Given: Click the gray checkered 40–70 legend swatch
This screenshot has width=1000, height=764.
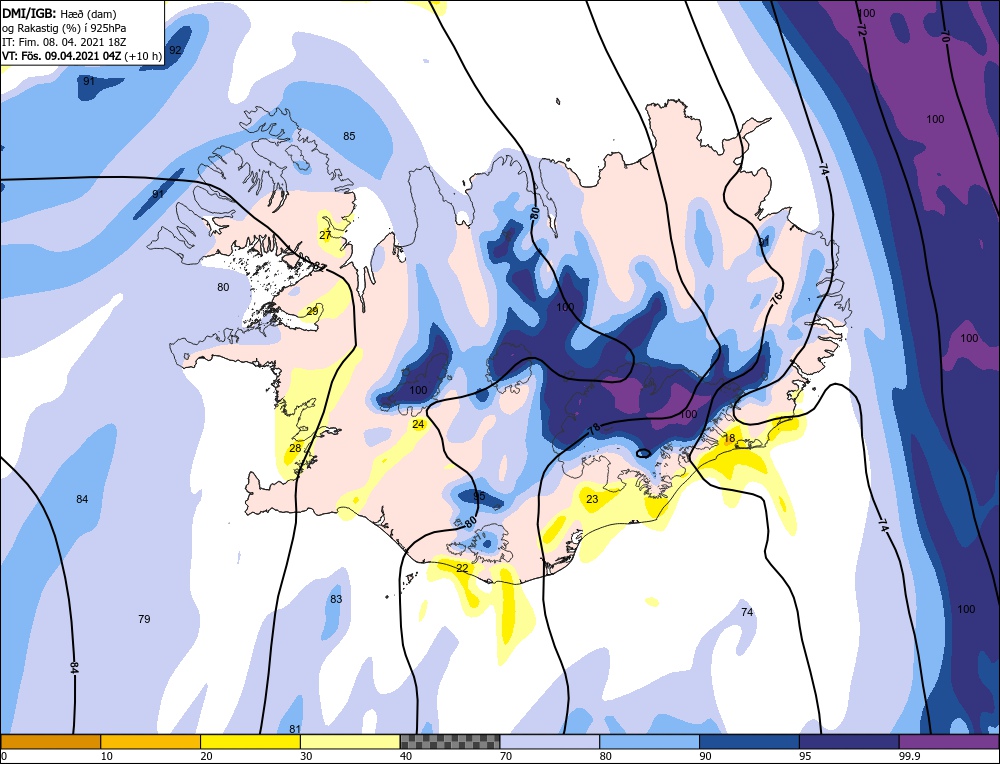Looking at the screenshot, I should coord(450,742).
